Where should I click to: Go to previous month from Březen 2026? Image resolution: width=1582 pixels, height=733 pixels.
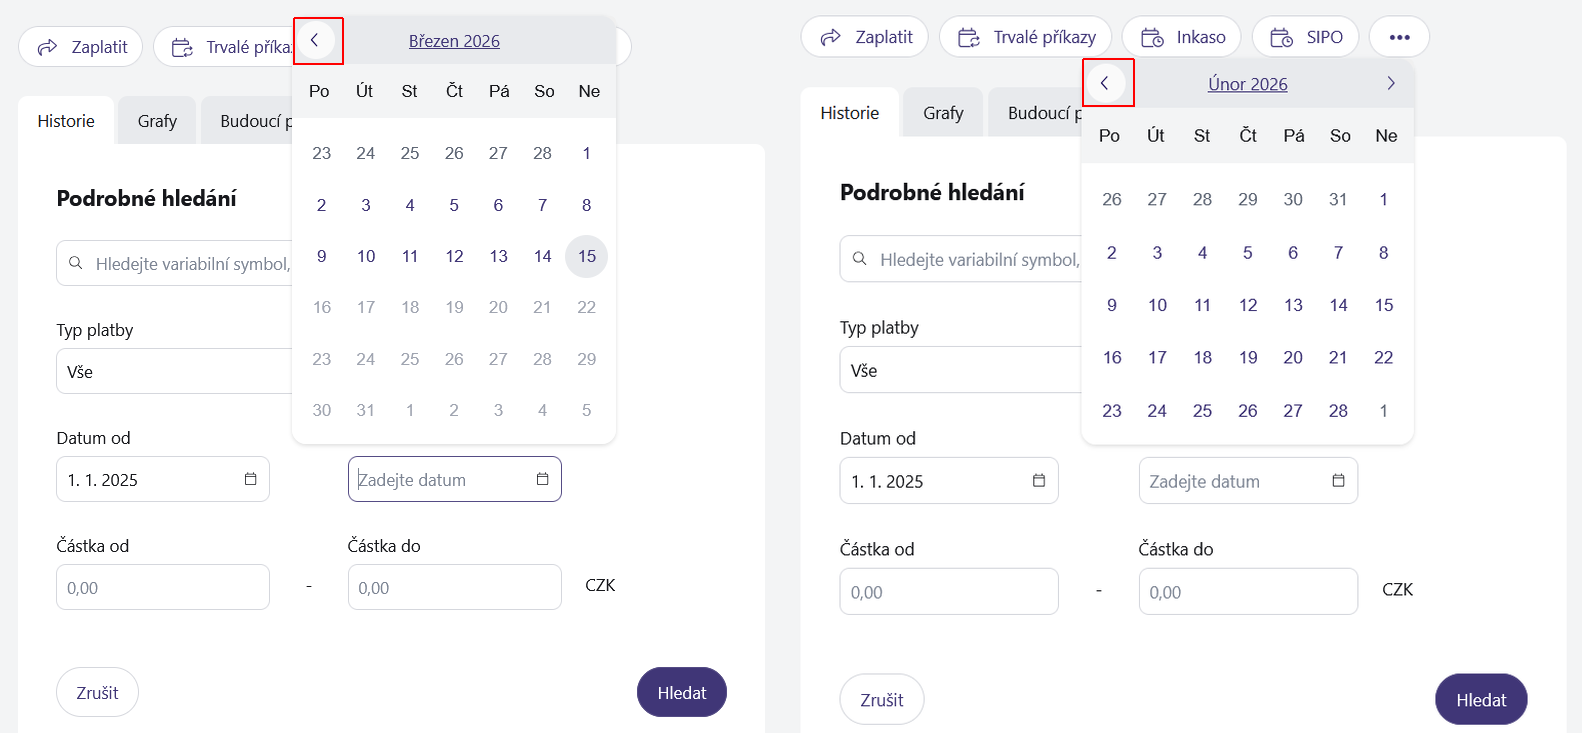[x=315, y=40]
